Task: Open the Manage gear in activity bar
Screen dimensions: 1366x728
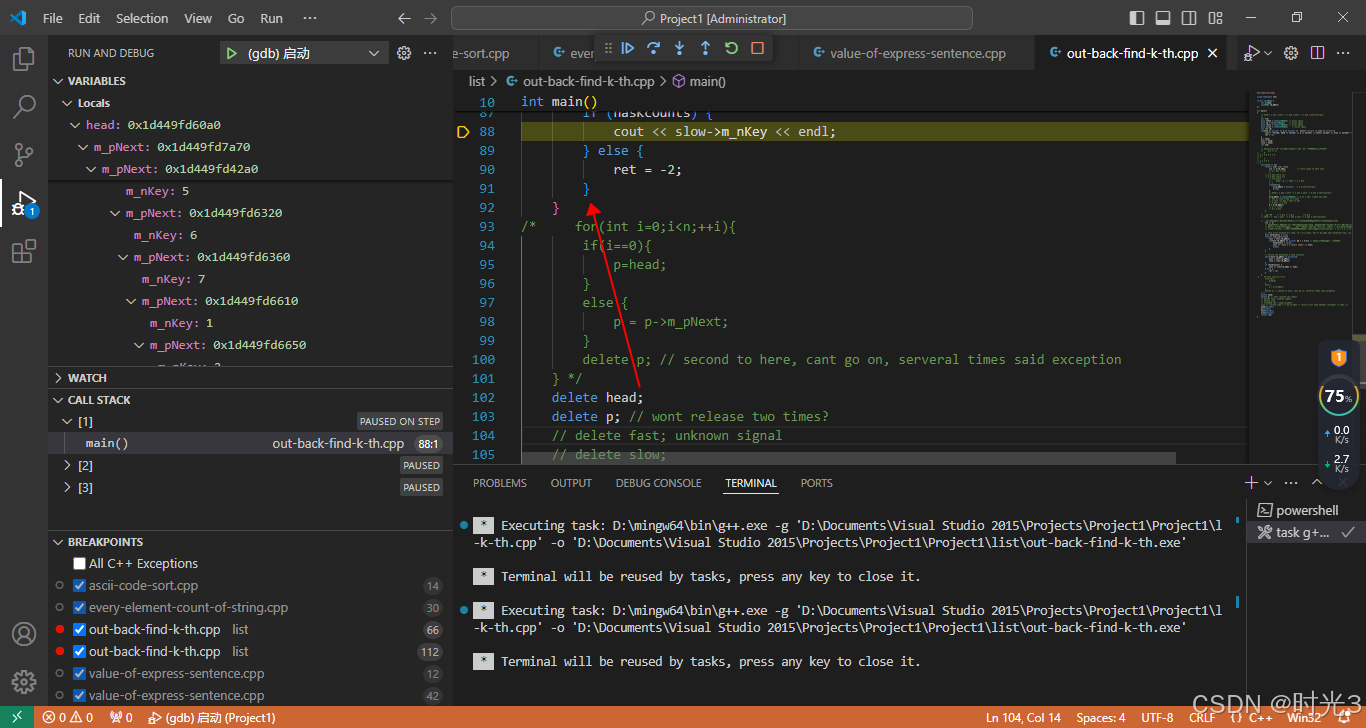Action: (x=24, y=682)
